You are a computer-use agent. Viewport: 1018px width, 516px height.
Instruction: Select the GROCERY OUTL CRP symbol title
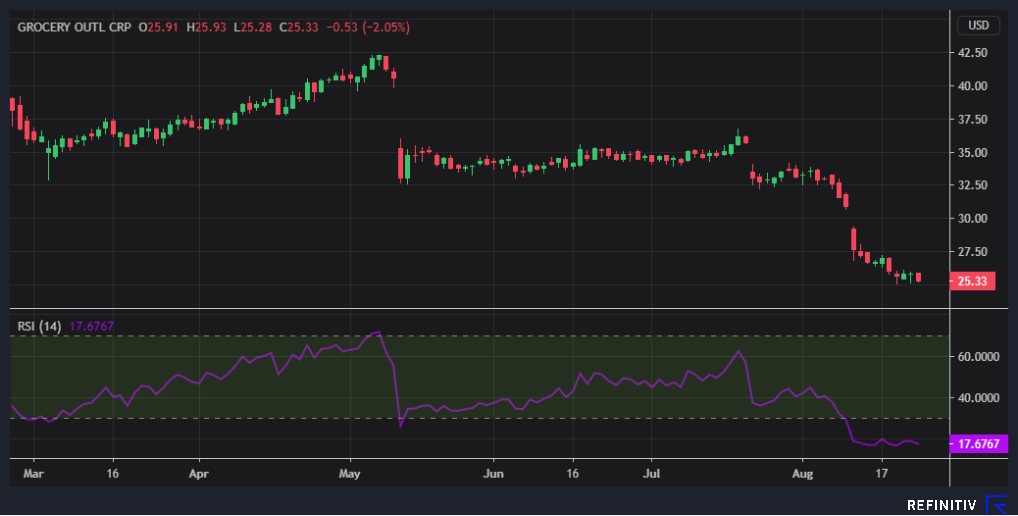[74, 27]
